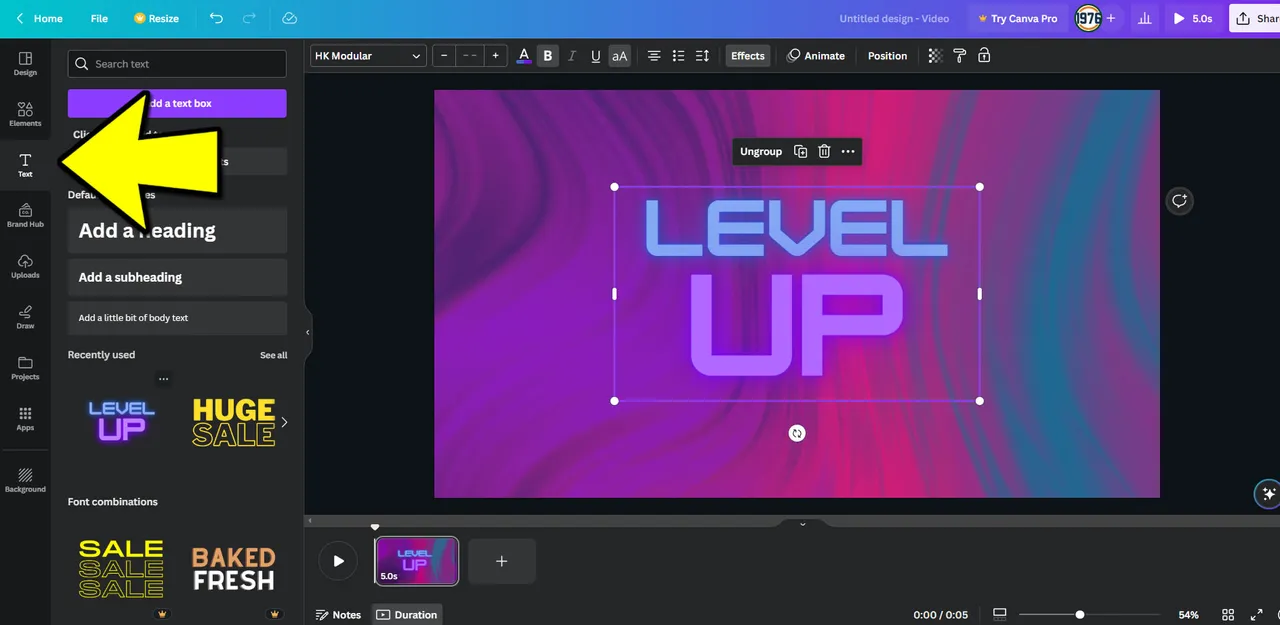This screenshot has height=625, width=1280.
Task: Click the Position button
Action: pyautogui.click(x=887, y=56)
